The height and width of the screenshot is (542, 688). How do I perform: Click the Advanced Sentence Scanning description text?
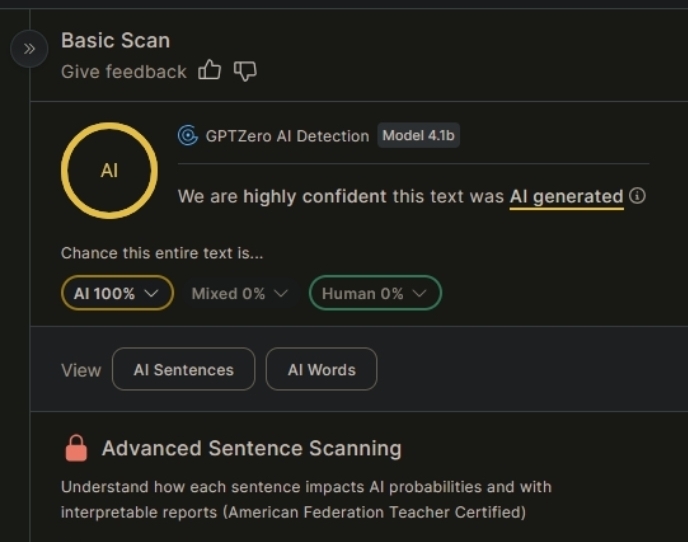click(305, 499)
